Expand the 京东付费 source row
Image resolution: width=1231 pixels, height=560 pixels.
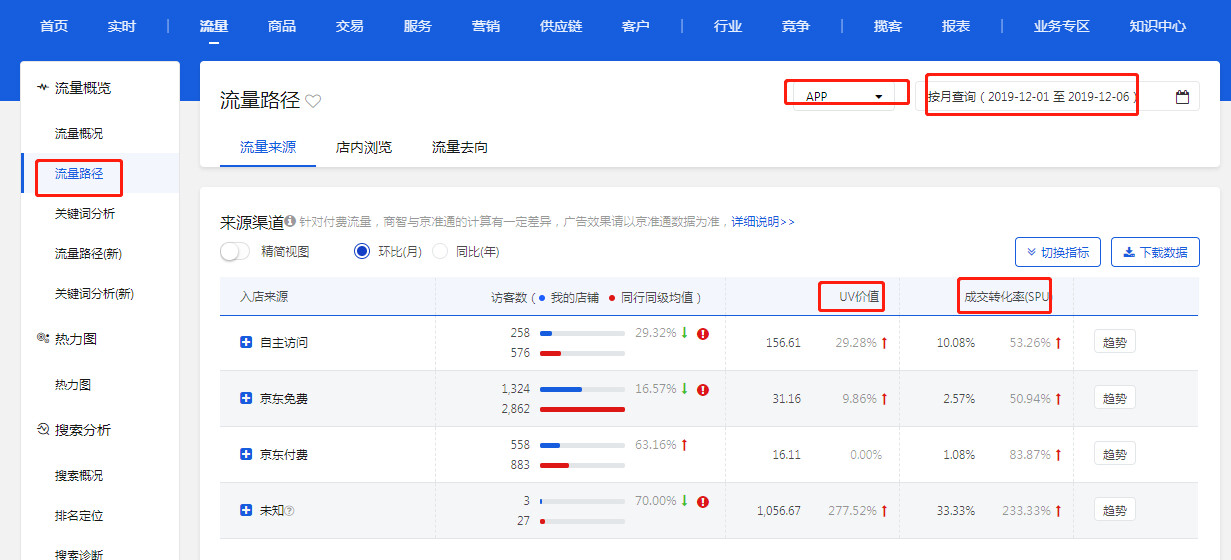coord(246,455)
